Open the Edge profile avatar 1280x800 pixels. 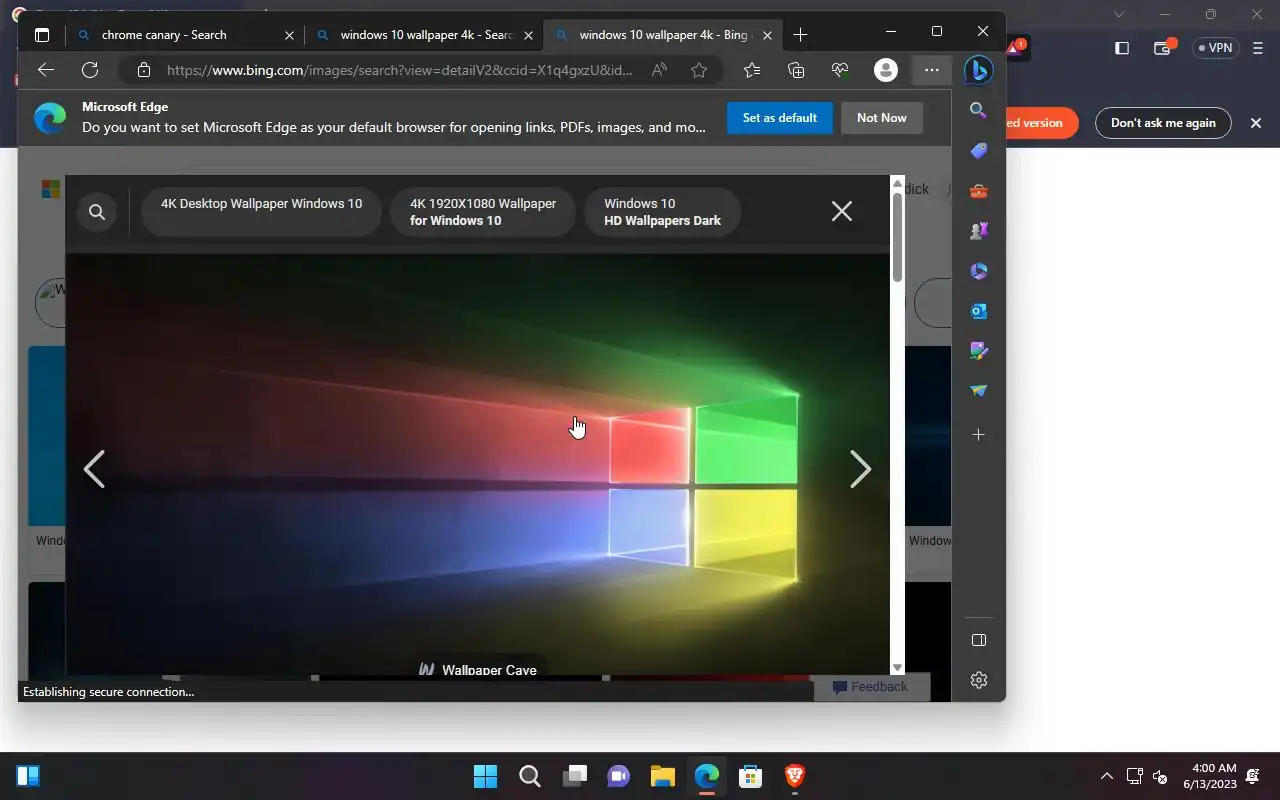point(885,70)
